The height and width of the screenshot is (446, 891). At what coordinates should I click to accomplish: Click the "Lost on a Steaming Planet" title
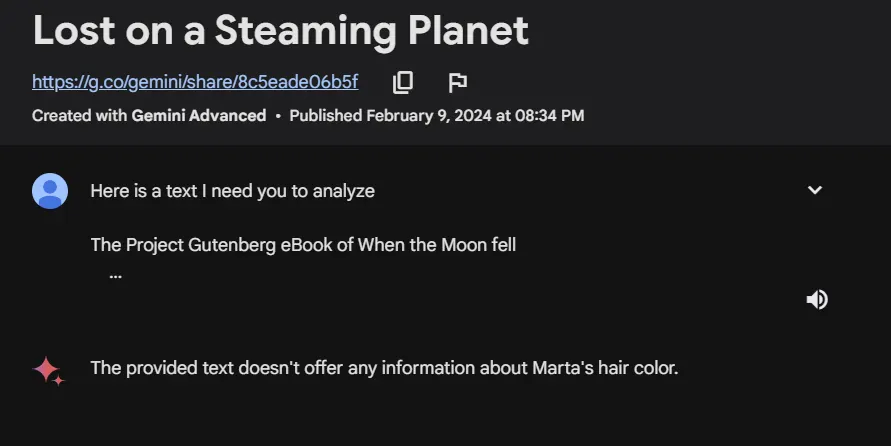click(x=280, y=31)
